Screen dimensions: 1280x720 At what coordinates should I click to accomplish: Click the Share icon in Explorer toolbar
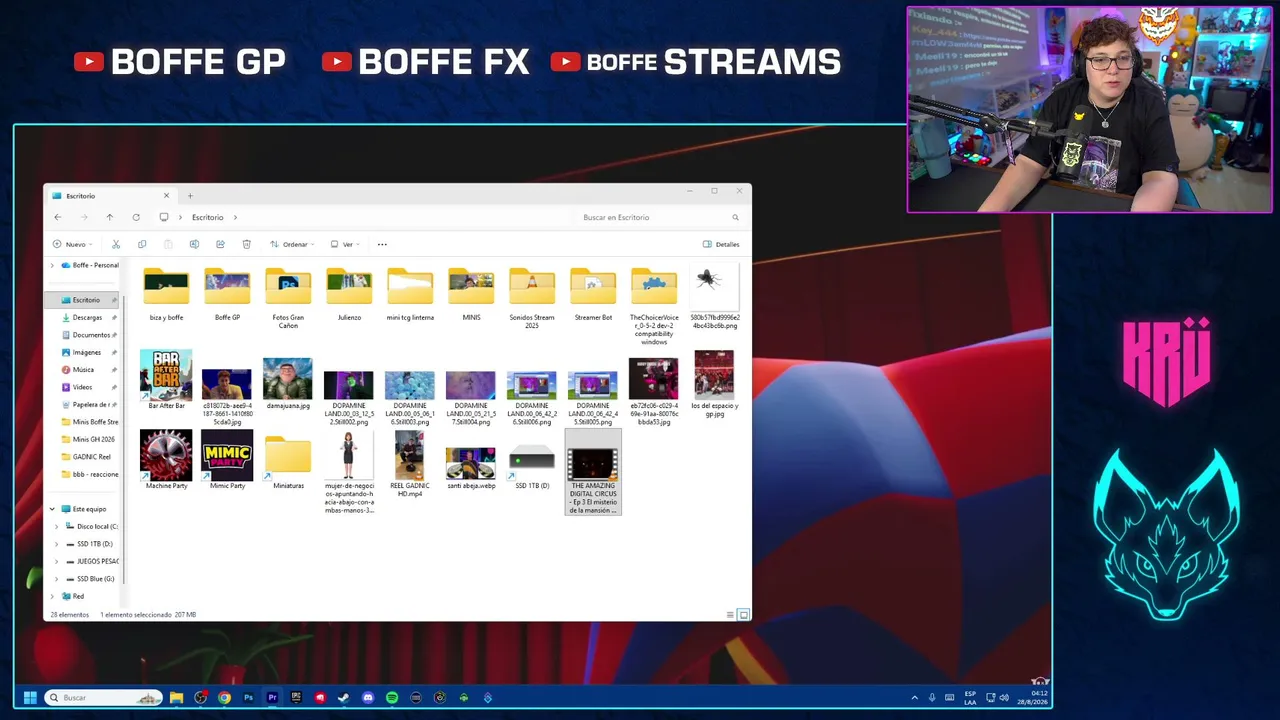pos(220,244)
